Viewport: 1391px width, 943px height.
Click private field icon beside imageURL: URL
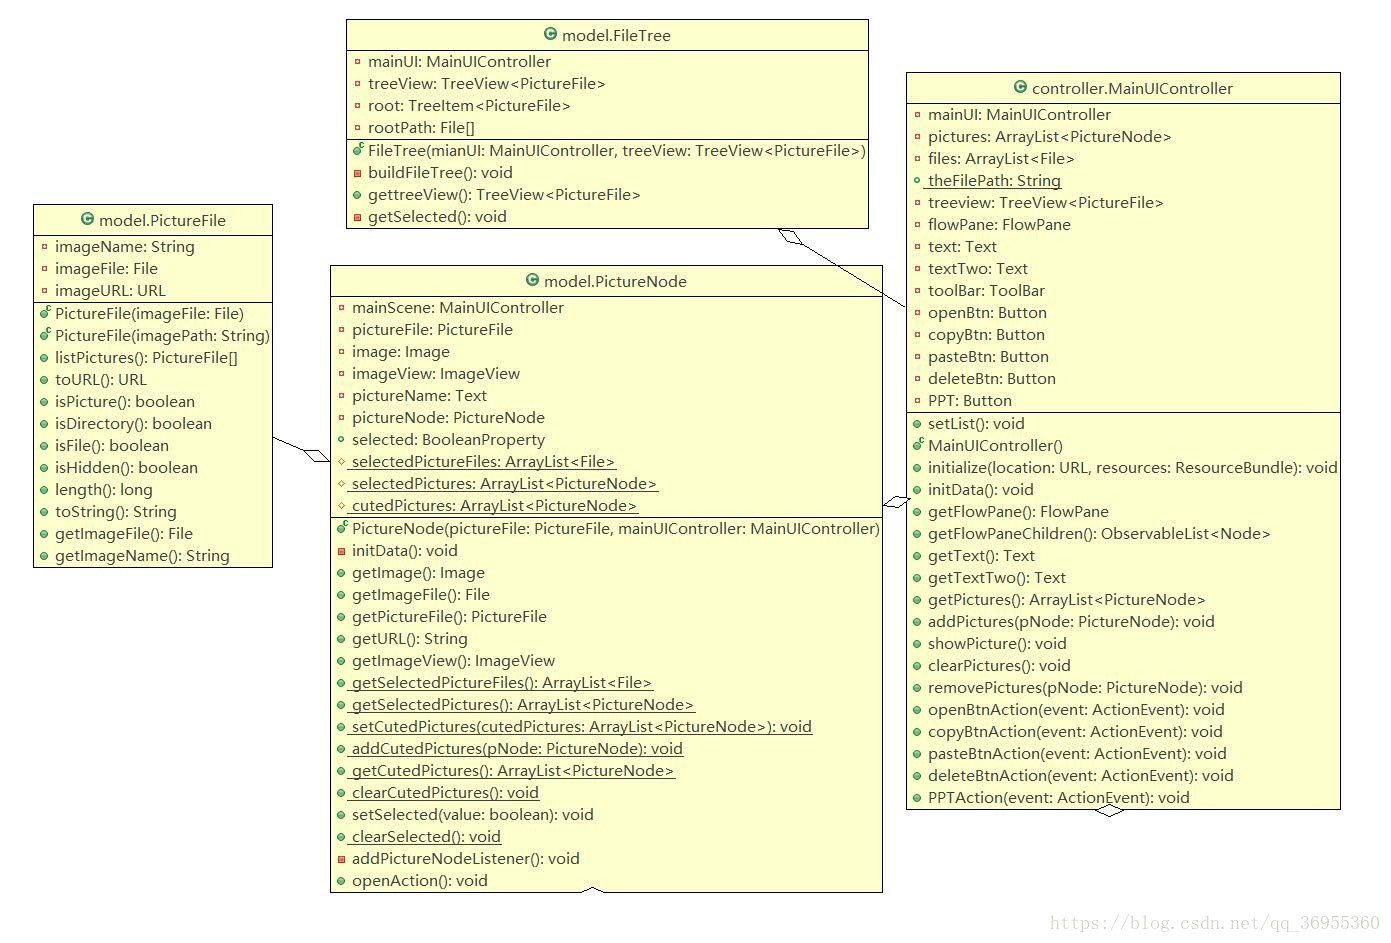45,291
